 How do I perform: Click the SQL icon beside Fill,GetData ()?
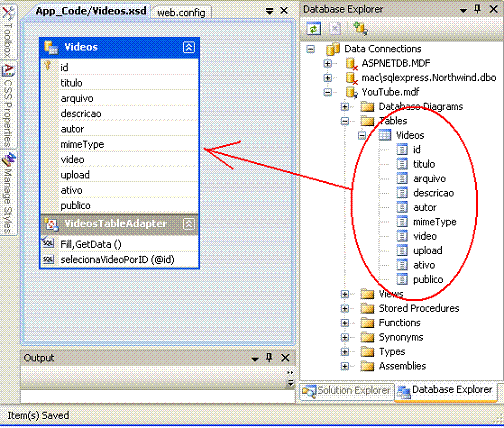pos(48,244)
